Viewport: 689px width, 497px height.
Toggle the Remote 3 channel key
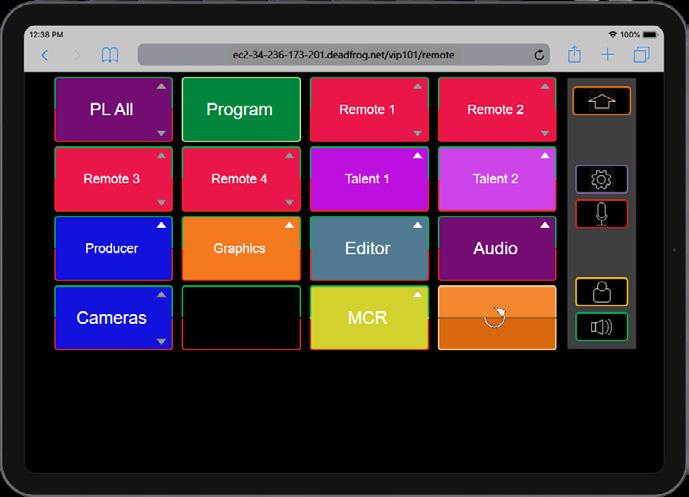(x=113, y=179)
